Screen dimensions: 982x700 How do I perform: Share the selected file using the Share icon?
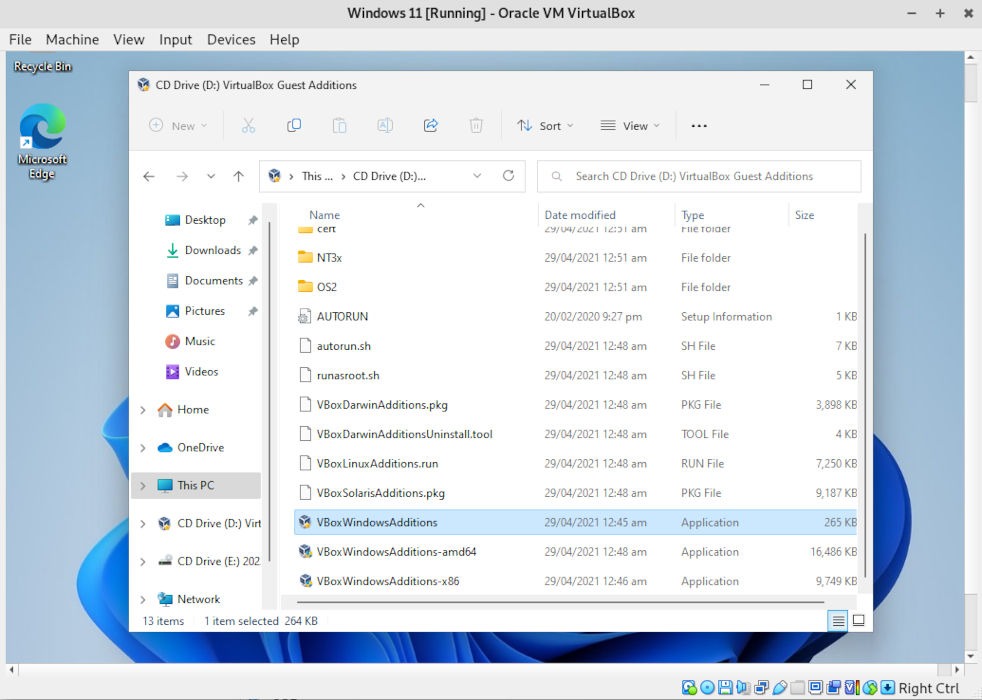[x=431, y=124]
